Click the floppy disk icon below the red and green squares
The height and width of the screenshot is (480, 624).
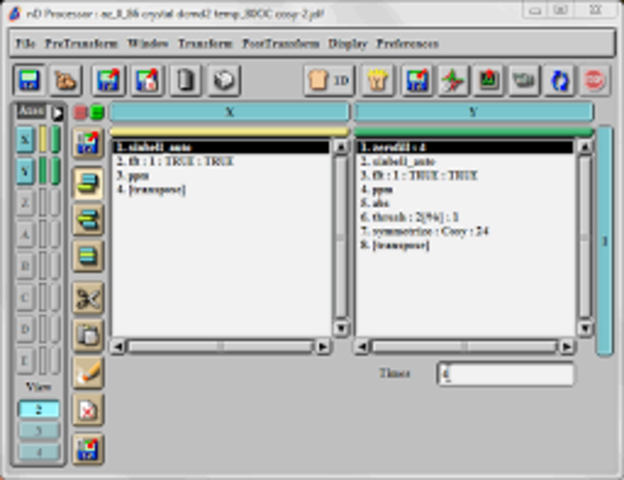tap(88, 142)
